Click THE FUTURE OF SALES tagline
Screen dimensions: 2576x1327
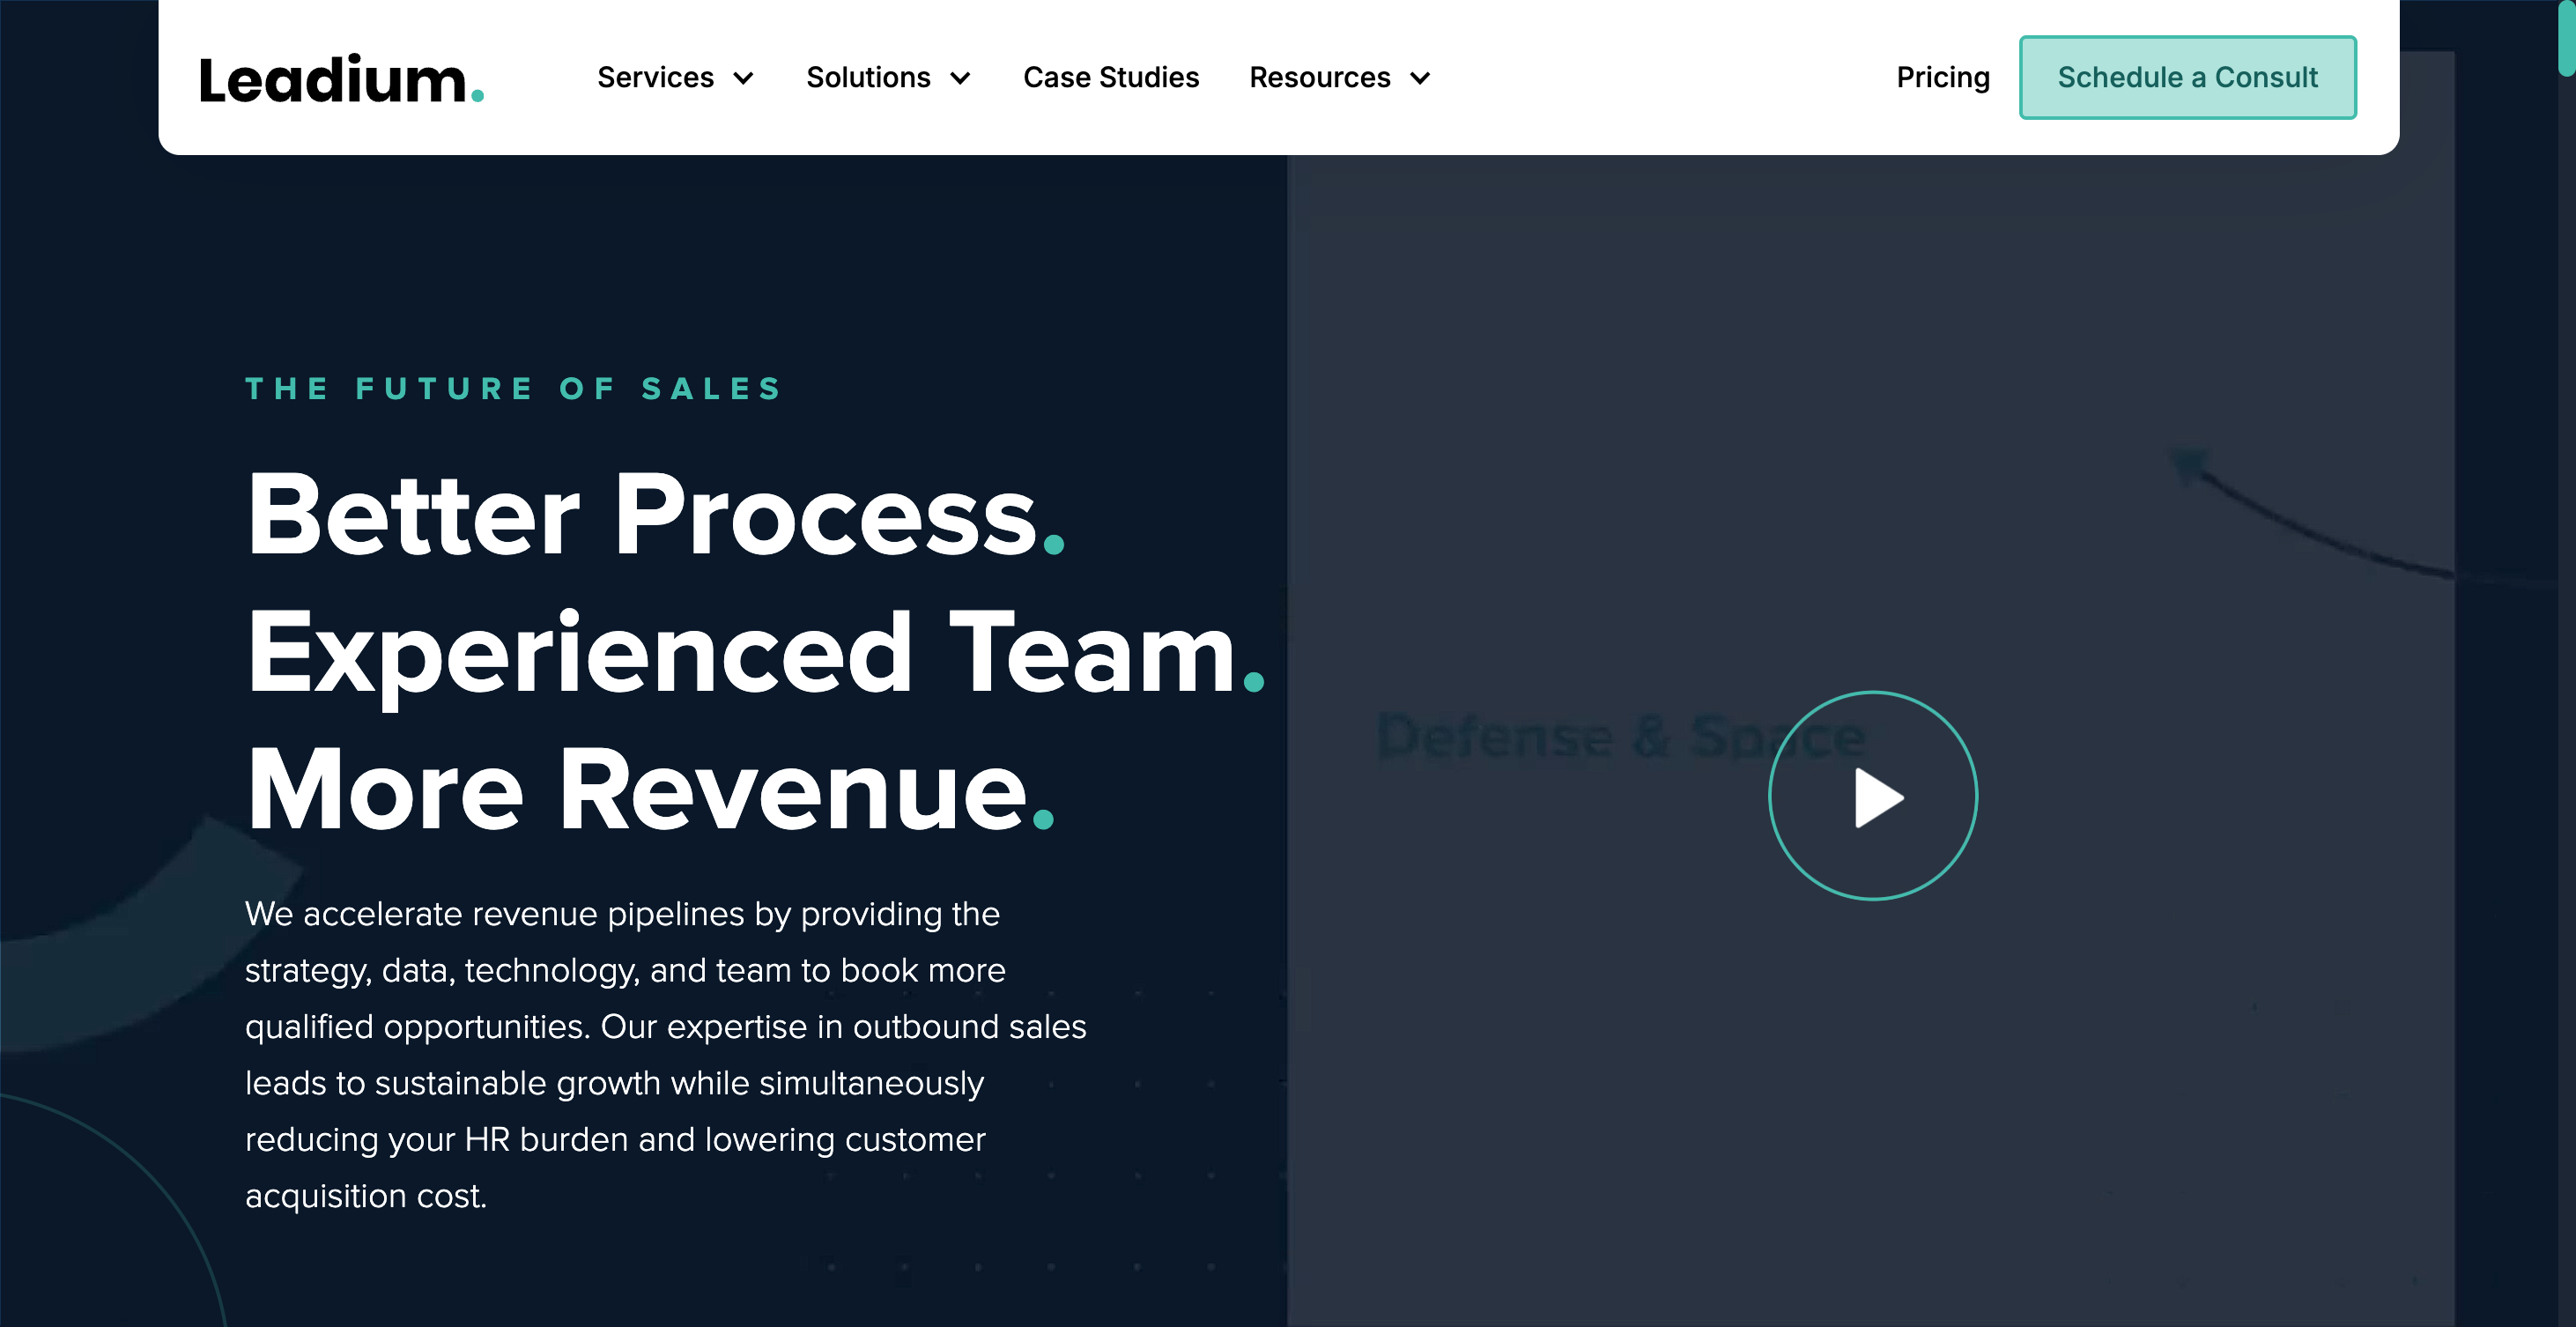pos(514,389)
